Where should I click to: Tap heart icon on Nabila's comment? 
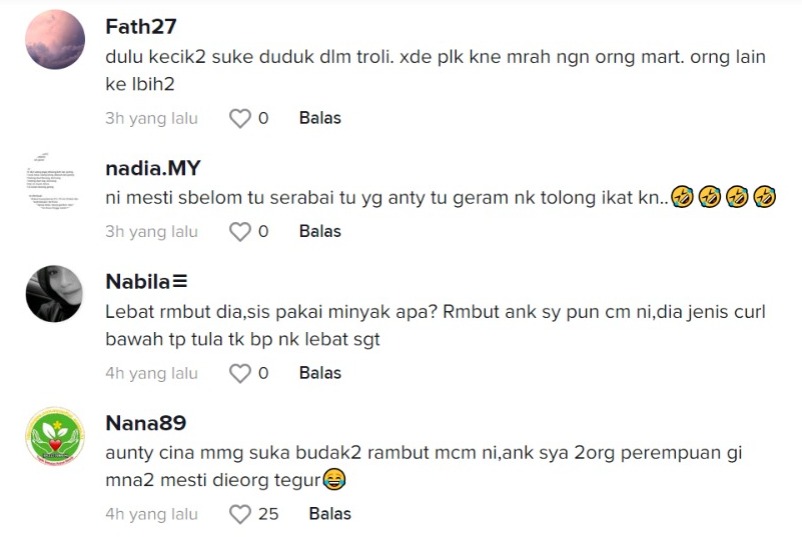tap(240, 374)
